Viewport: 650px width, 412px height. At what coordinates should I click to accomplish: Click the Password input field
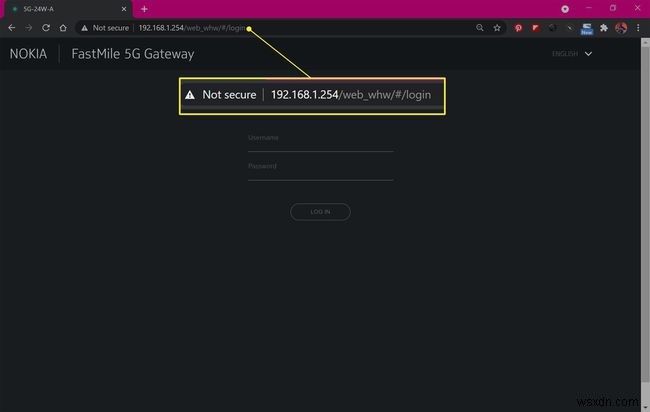click(320, 171)
